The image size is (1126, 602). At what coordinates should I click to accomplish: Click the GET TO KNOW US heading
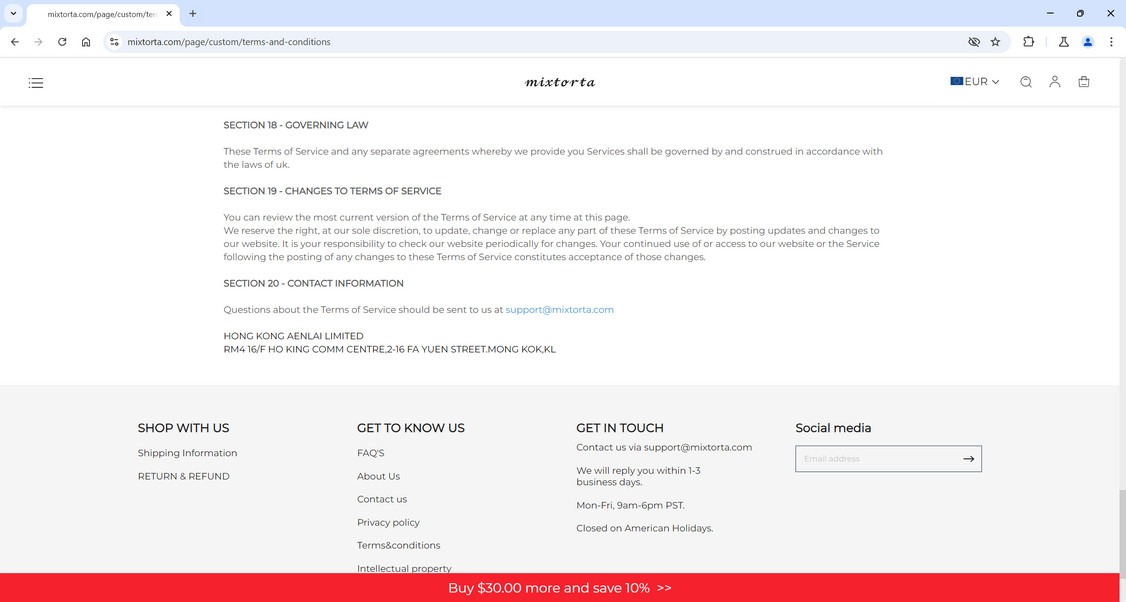pos(411,428)
